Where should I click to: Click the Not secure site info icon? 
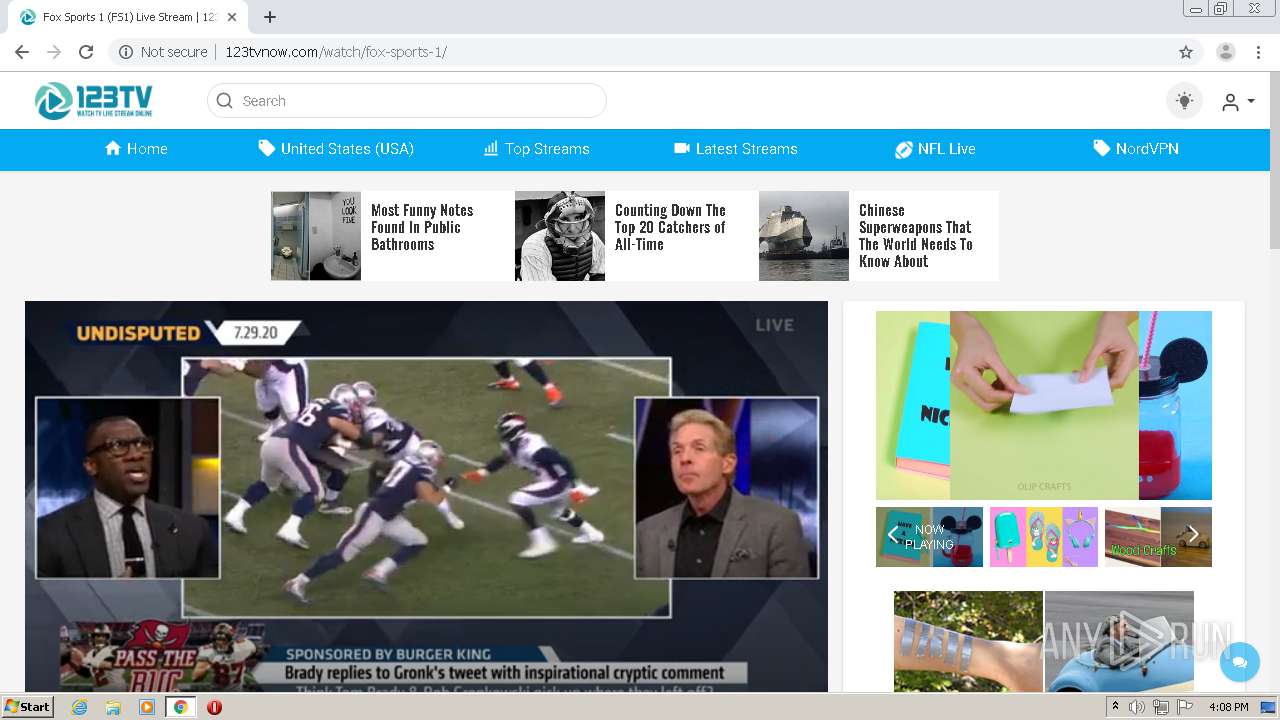[x=126, y=52]
